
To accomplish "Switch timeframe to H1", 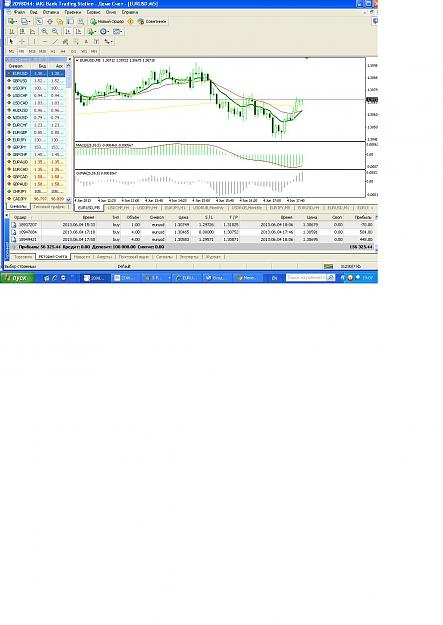I will tap(53, 51).
